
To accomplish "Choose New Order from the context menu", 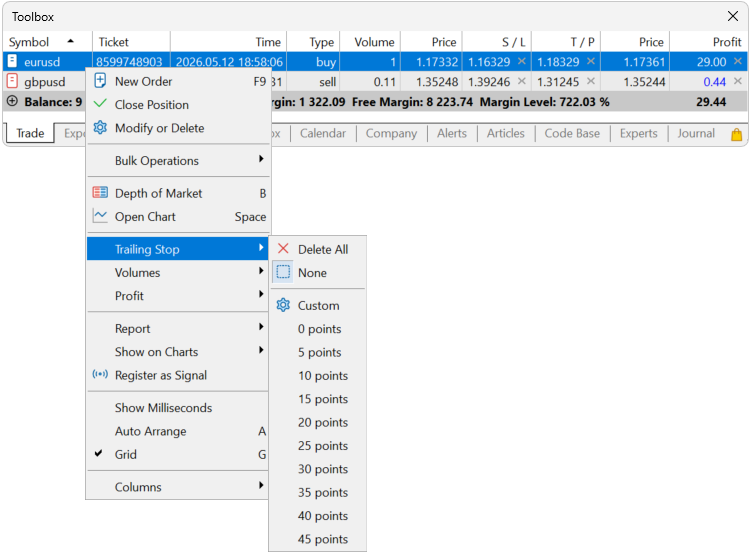I will [x=177, y=81].
